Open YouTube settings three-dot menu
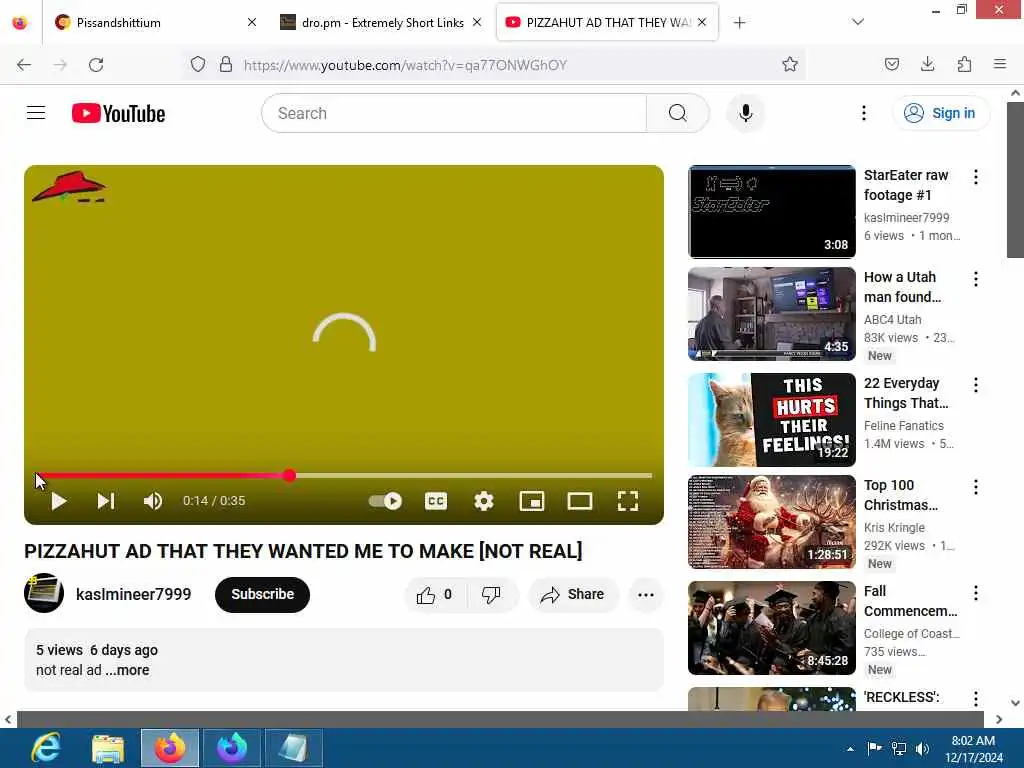 point(863,113)
